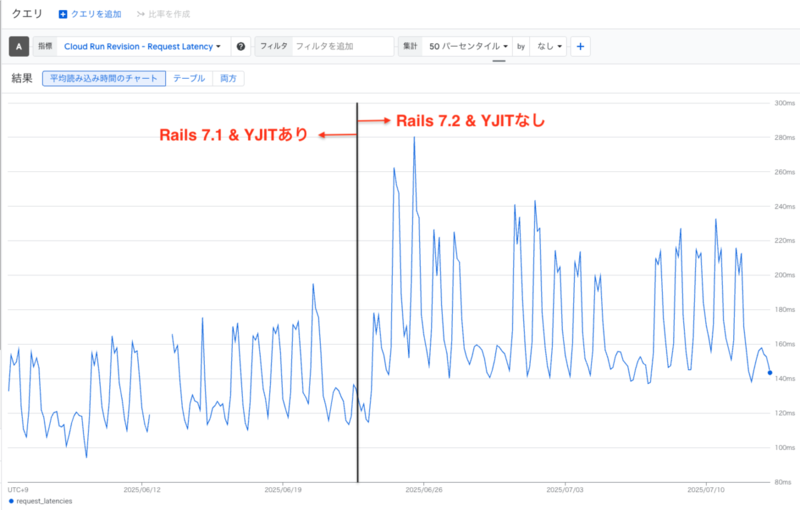Click the request_latencies legend entry
The height and width of the screenshot is (510, 800).
tap(40, 501)
